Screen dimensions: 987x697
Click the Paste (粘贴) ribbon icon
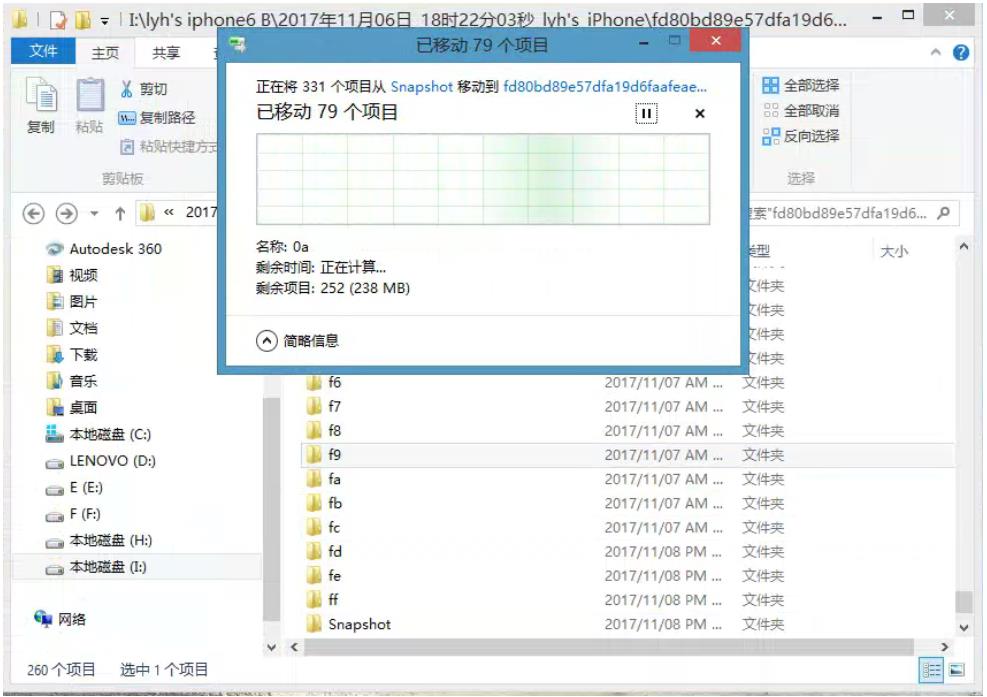pos(89,105)
